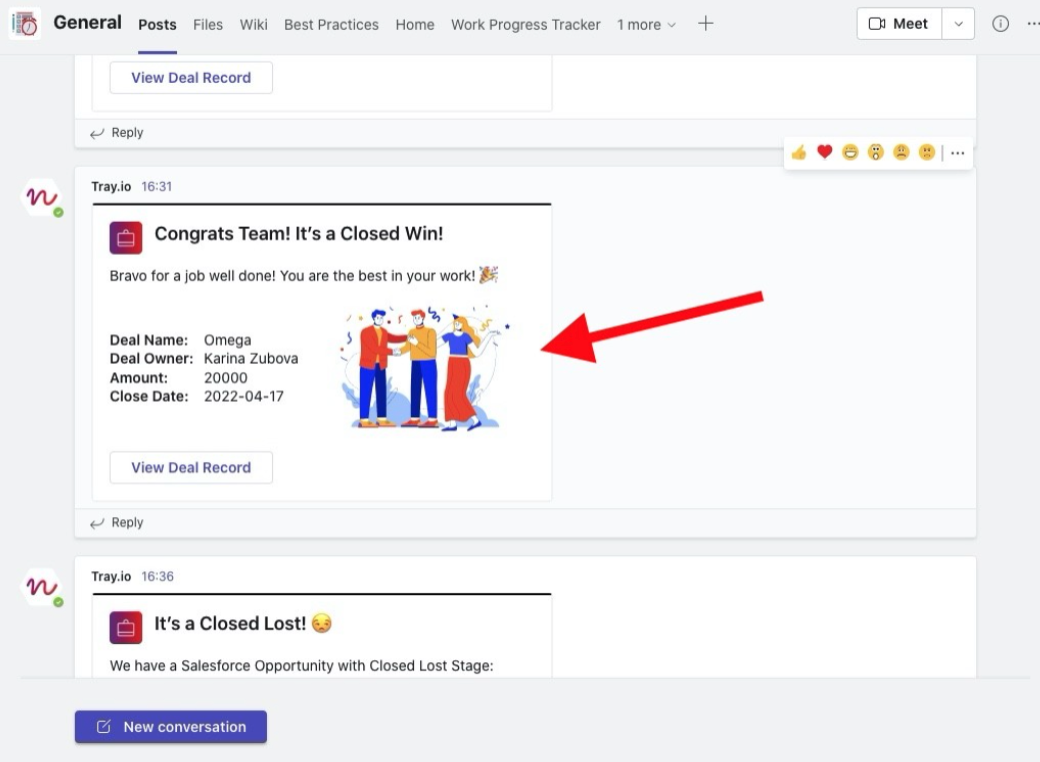Open the Wiki tab

(253, 25)
